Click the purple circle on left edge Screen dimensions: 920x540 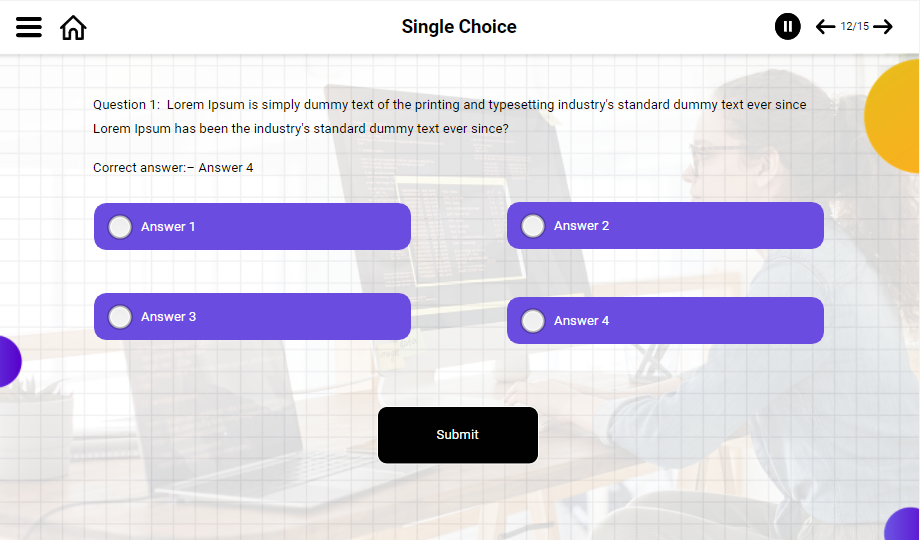7,361
